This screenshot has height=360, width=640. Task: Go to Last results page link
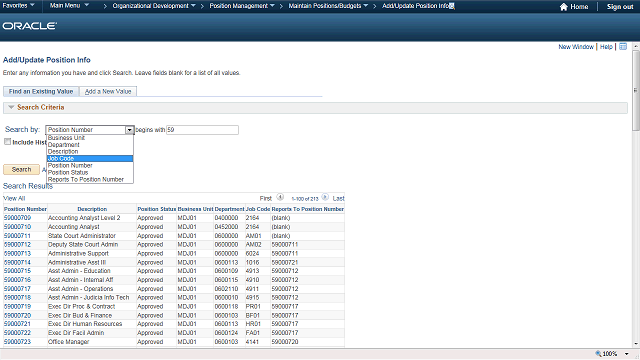pos(338,198)
